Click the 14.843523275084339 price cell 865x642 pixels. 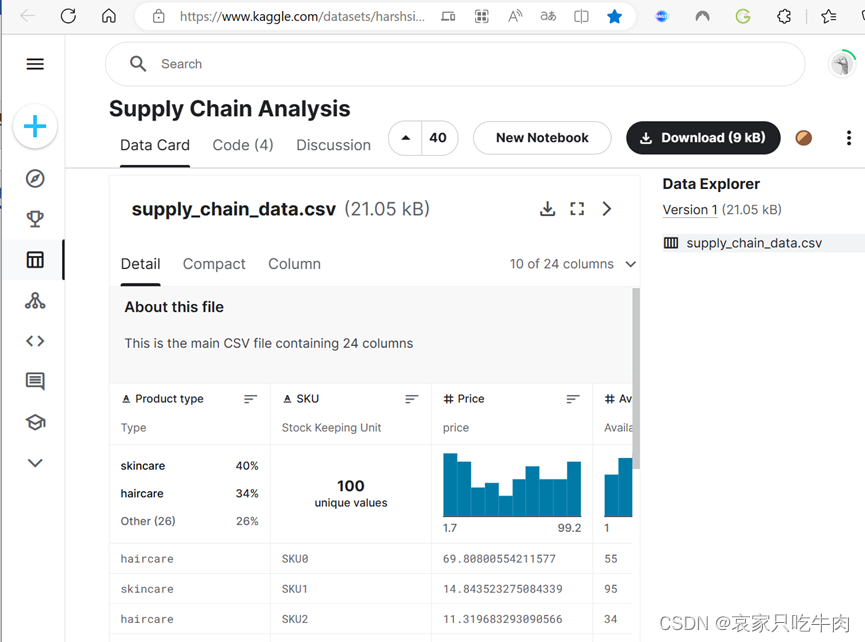click(512, 589)
